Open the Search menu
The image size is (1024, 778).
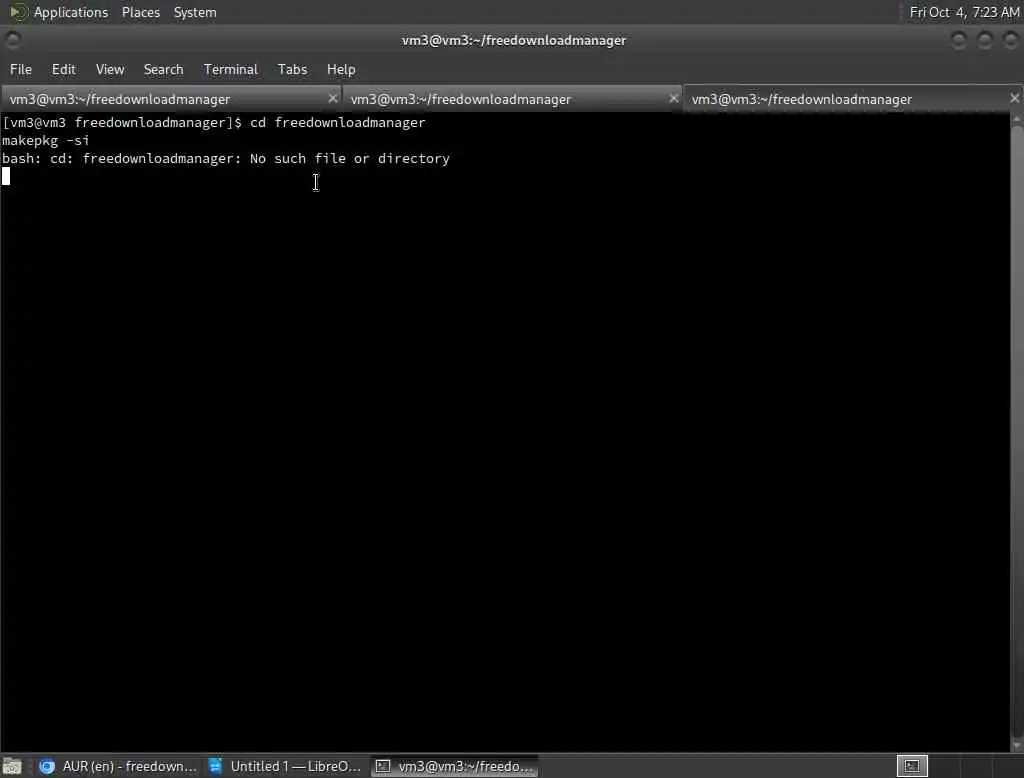(x=163, y=69)
